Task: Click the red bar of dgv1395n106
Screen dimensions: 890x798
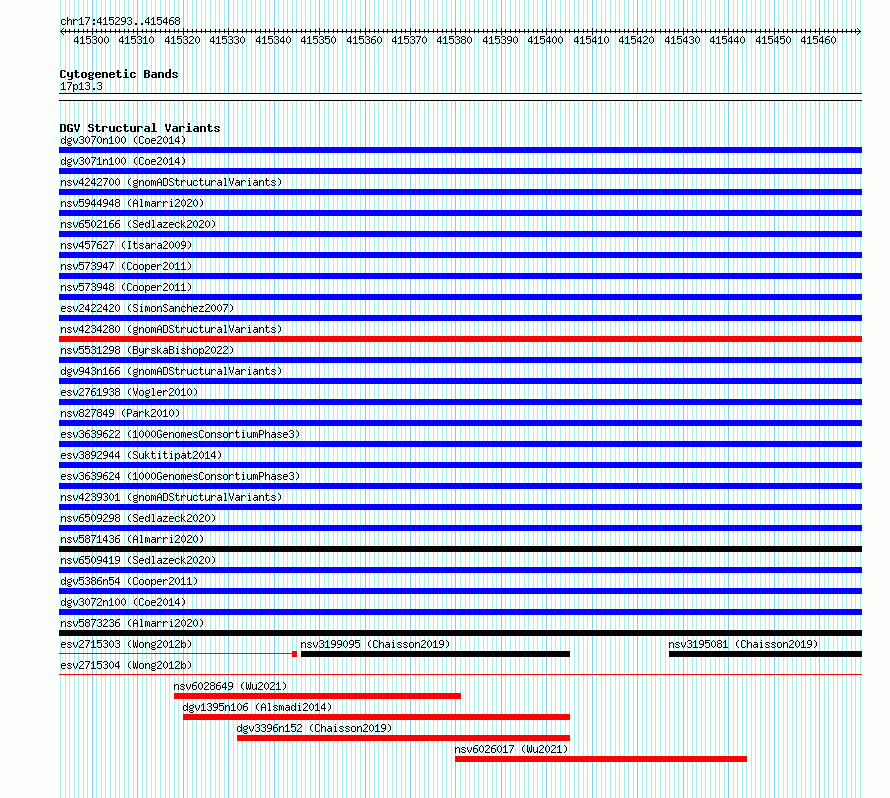Action: (x=376, y=717)
